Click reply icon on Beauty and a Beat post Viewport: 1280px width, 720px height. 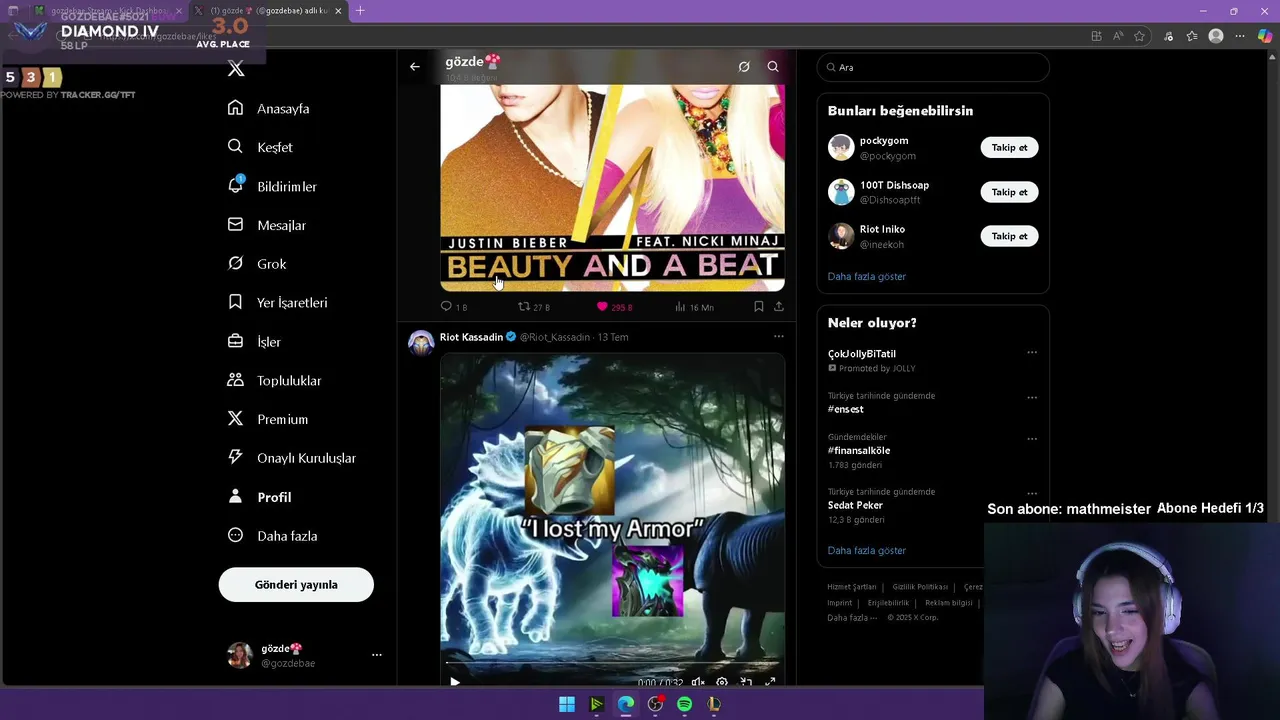(446, 307)
